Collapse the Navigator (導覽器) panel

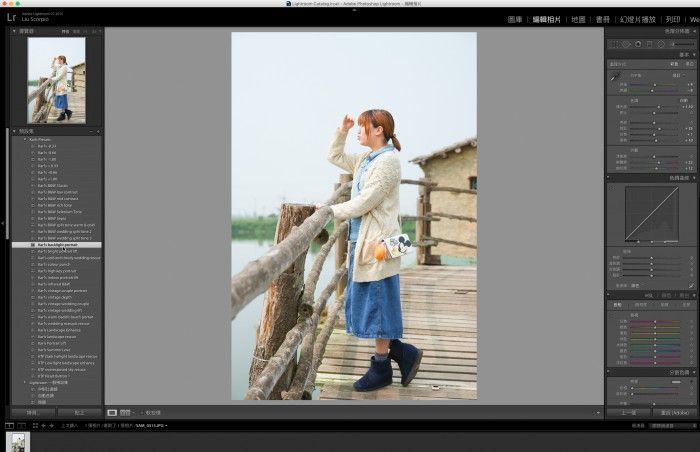coord(14,31)
